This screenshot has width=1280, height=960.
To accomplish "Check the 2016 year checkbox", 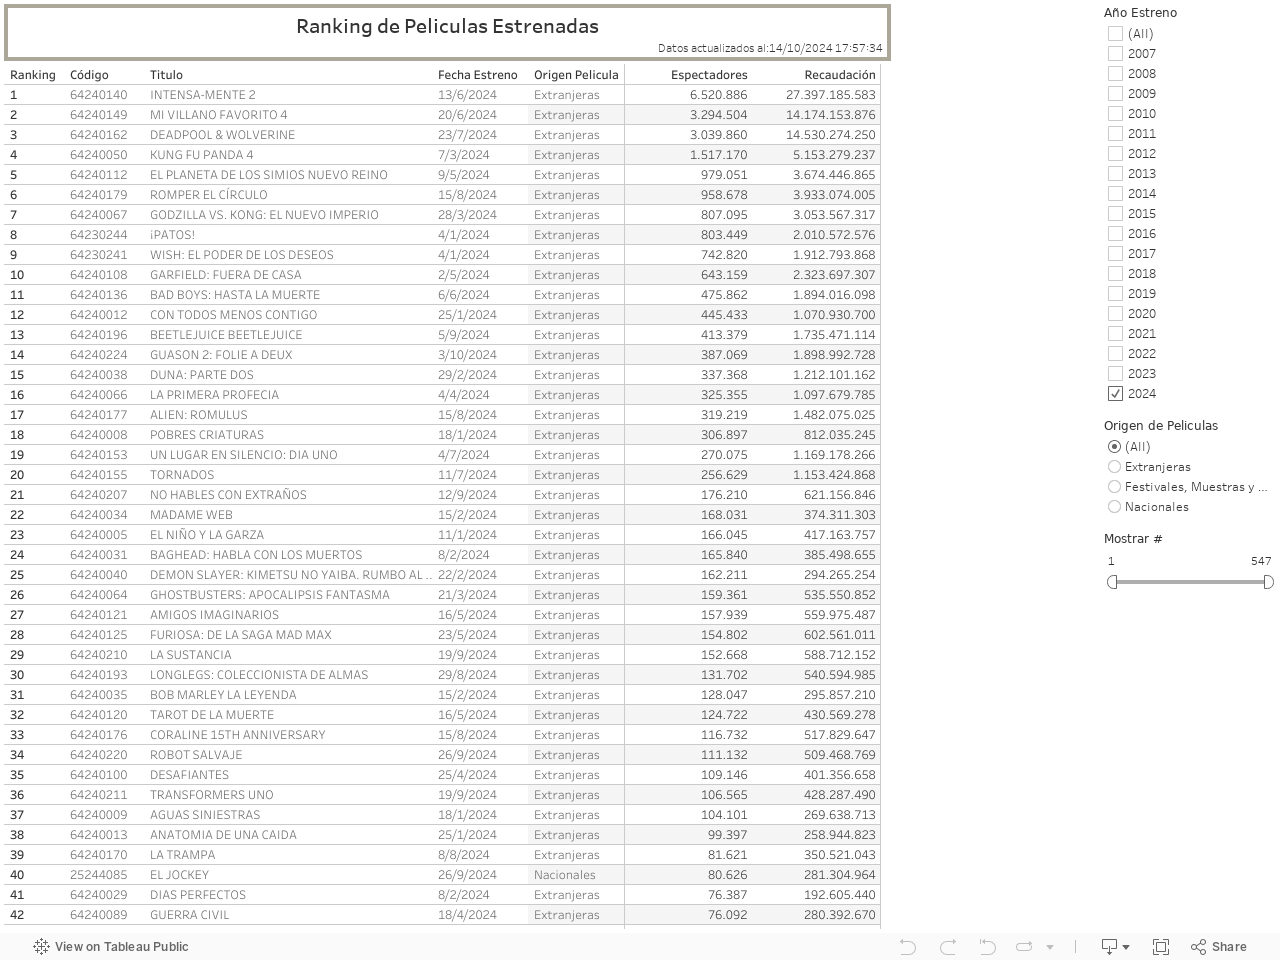I will pyautogui.click(x=1115, y=233).
